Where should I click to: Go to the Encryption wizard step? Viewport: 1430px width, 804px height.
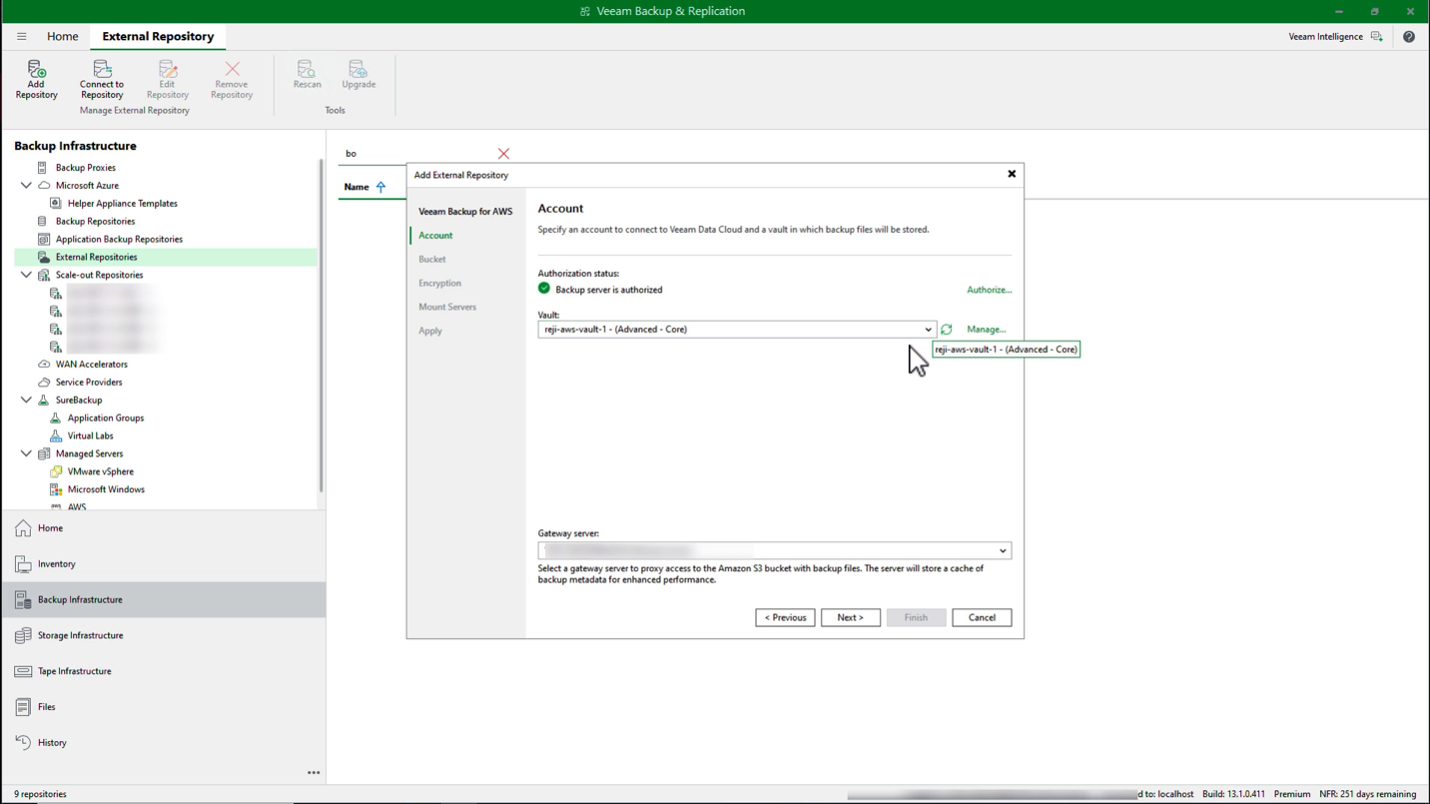[440, 283]
